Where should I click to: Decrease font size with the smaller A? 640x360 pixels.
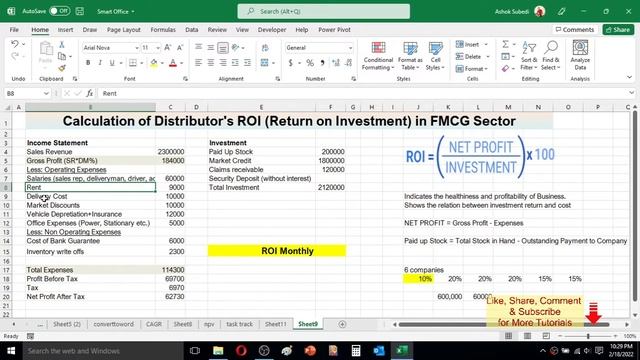[180, 48]
